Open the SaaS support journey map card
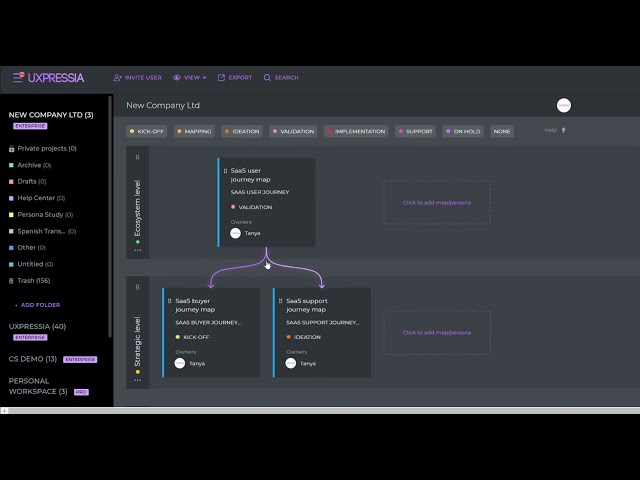Image resolution: width=640 pixels, height=480 pixels. (322, 333)
